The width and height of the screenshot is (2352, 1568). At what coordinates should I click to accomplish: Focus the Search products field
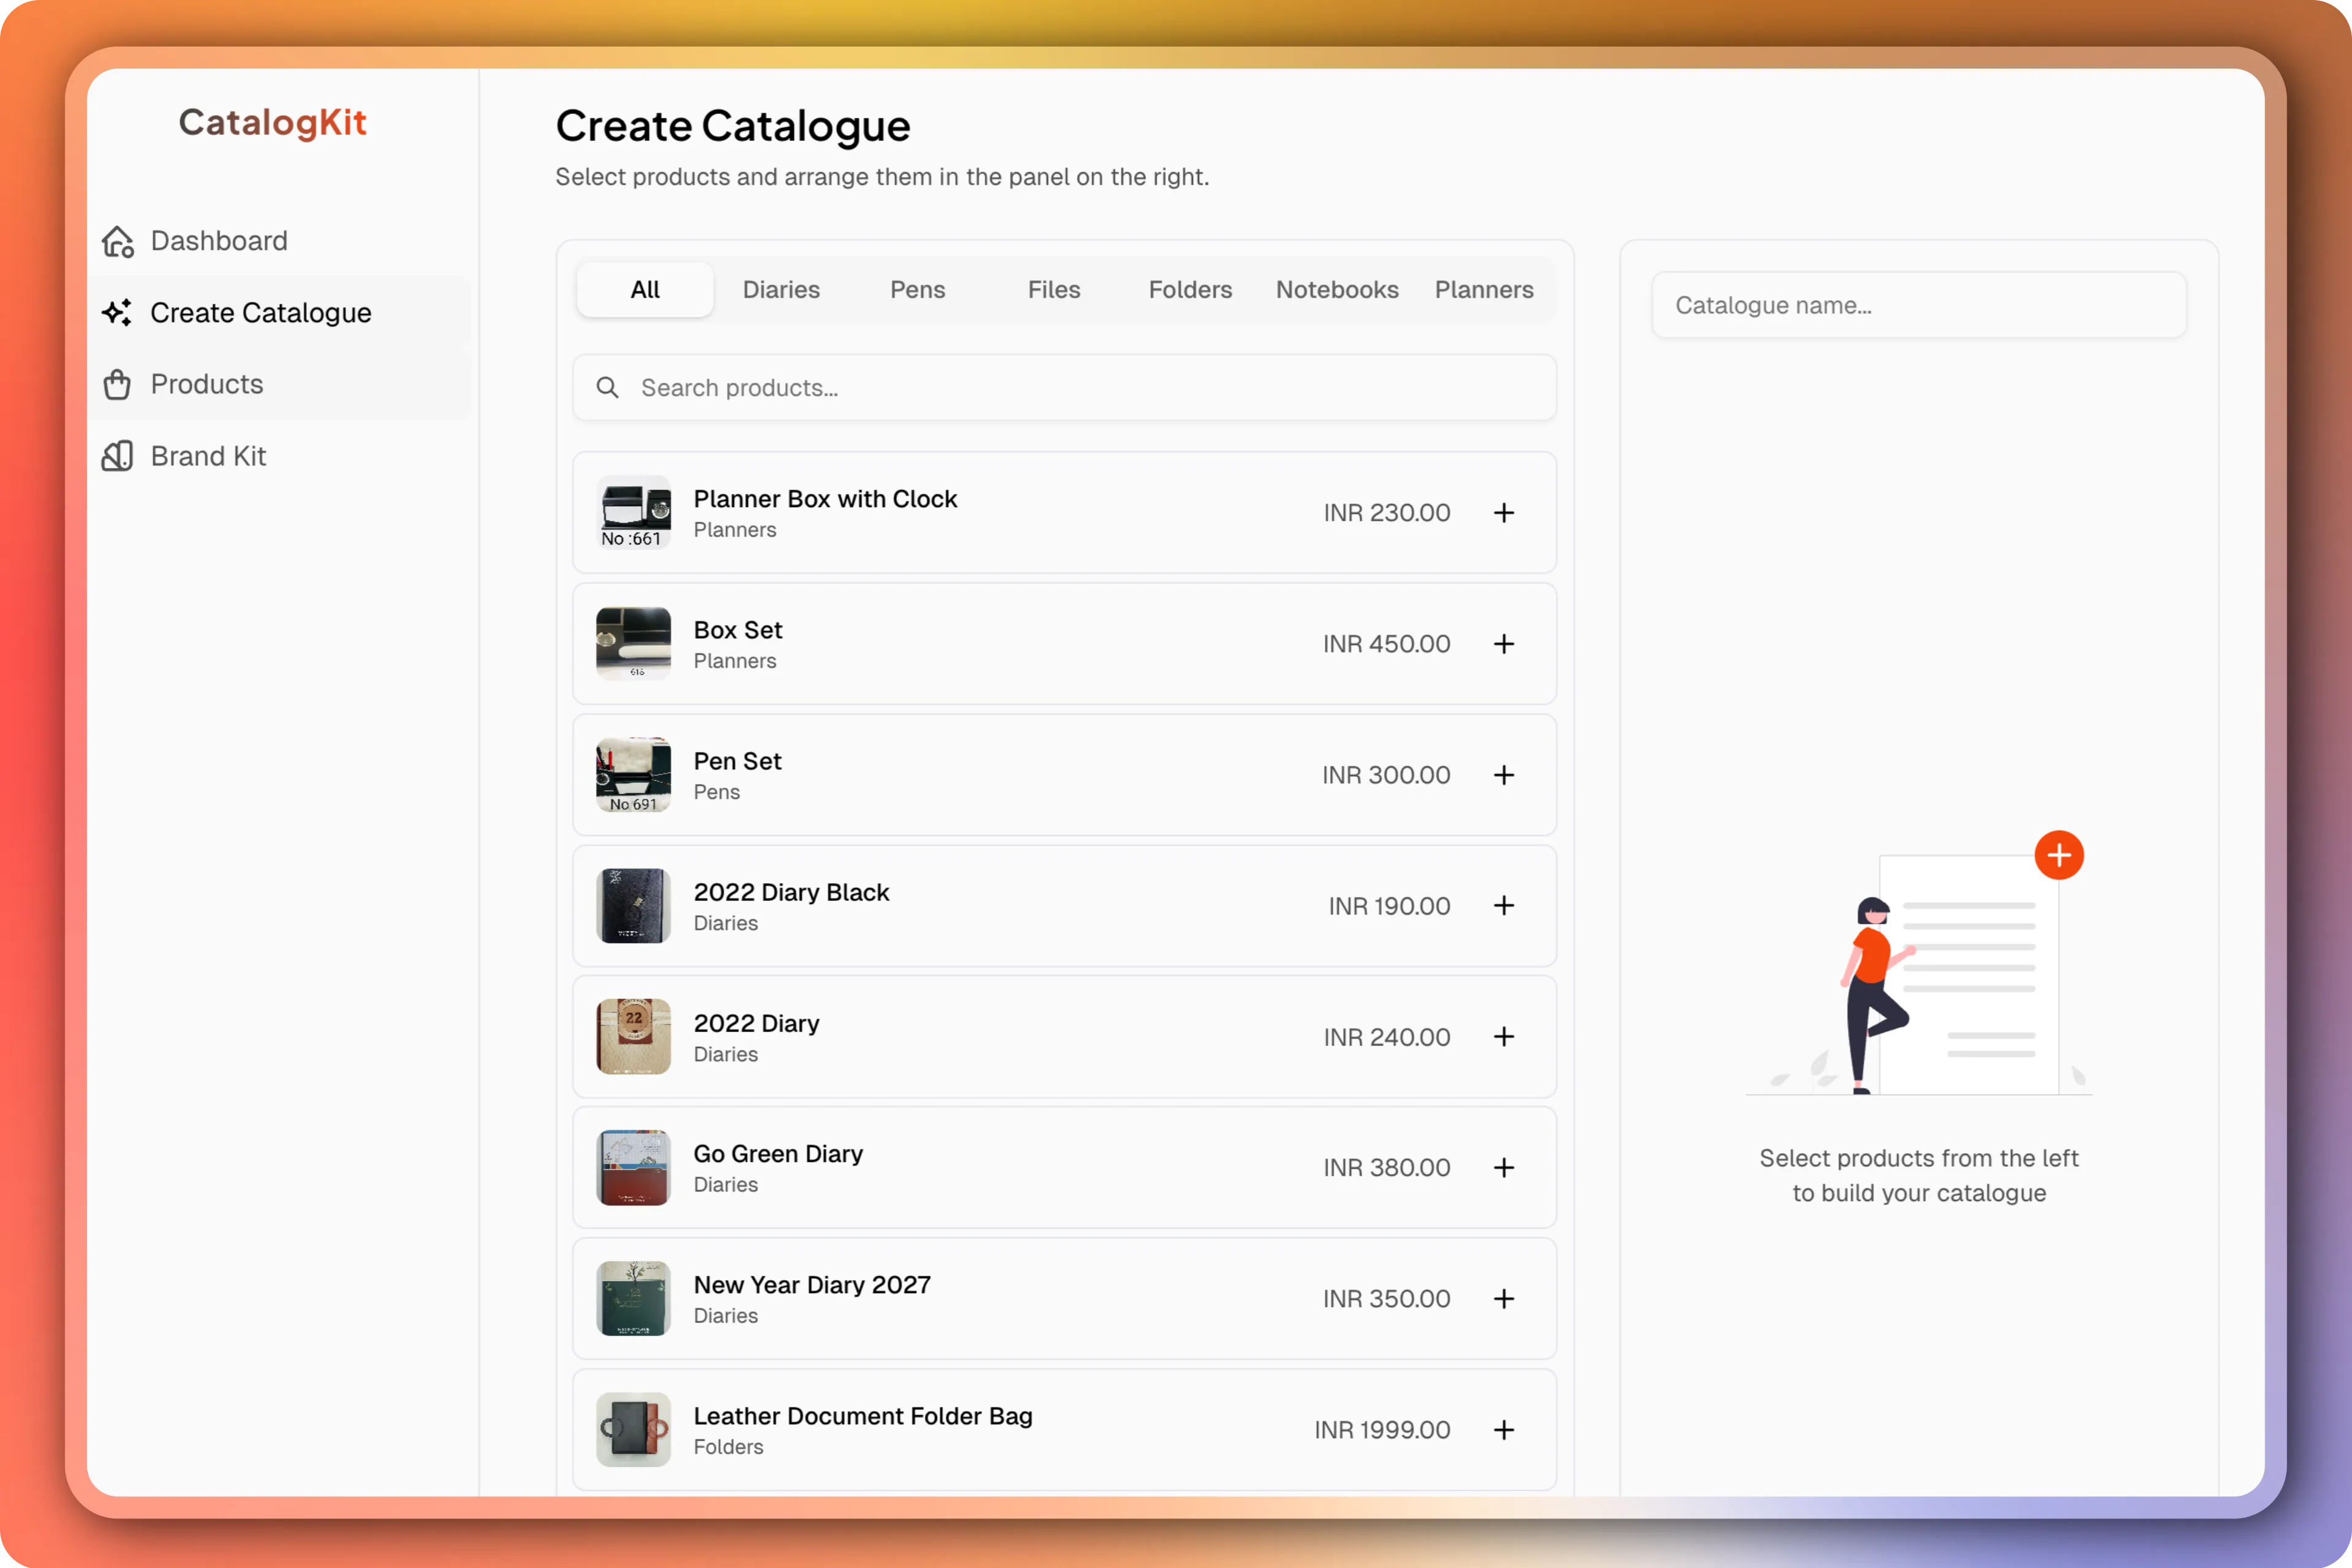pos(1064,388)
